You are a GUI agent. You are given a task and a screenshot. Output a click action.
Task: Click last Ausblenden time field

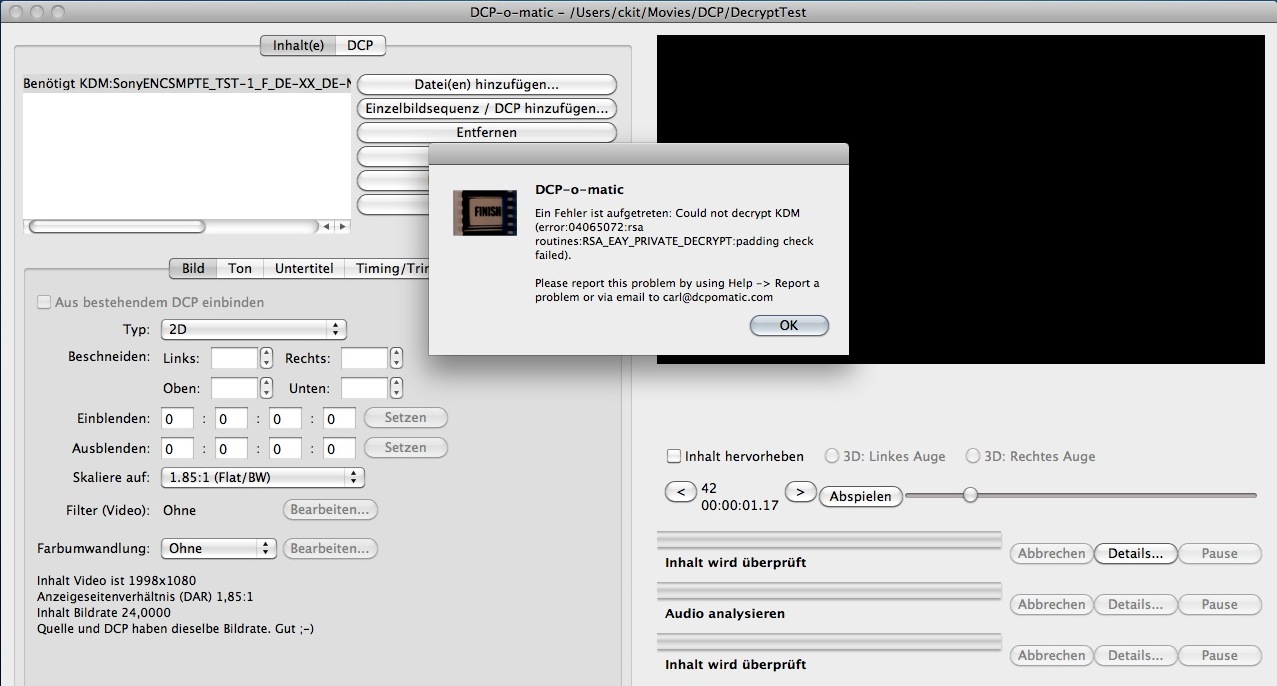point(340,449)
